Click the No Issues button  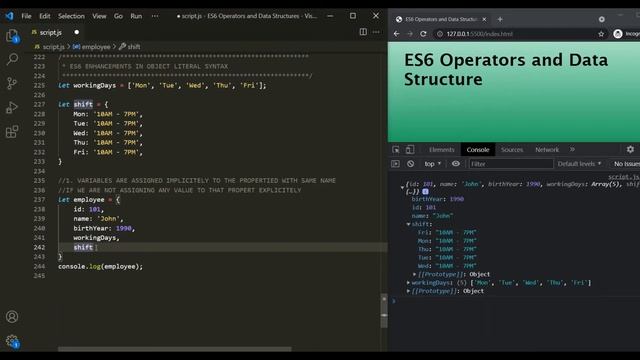tap(626, 164)
